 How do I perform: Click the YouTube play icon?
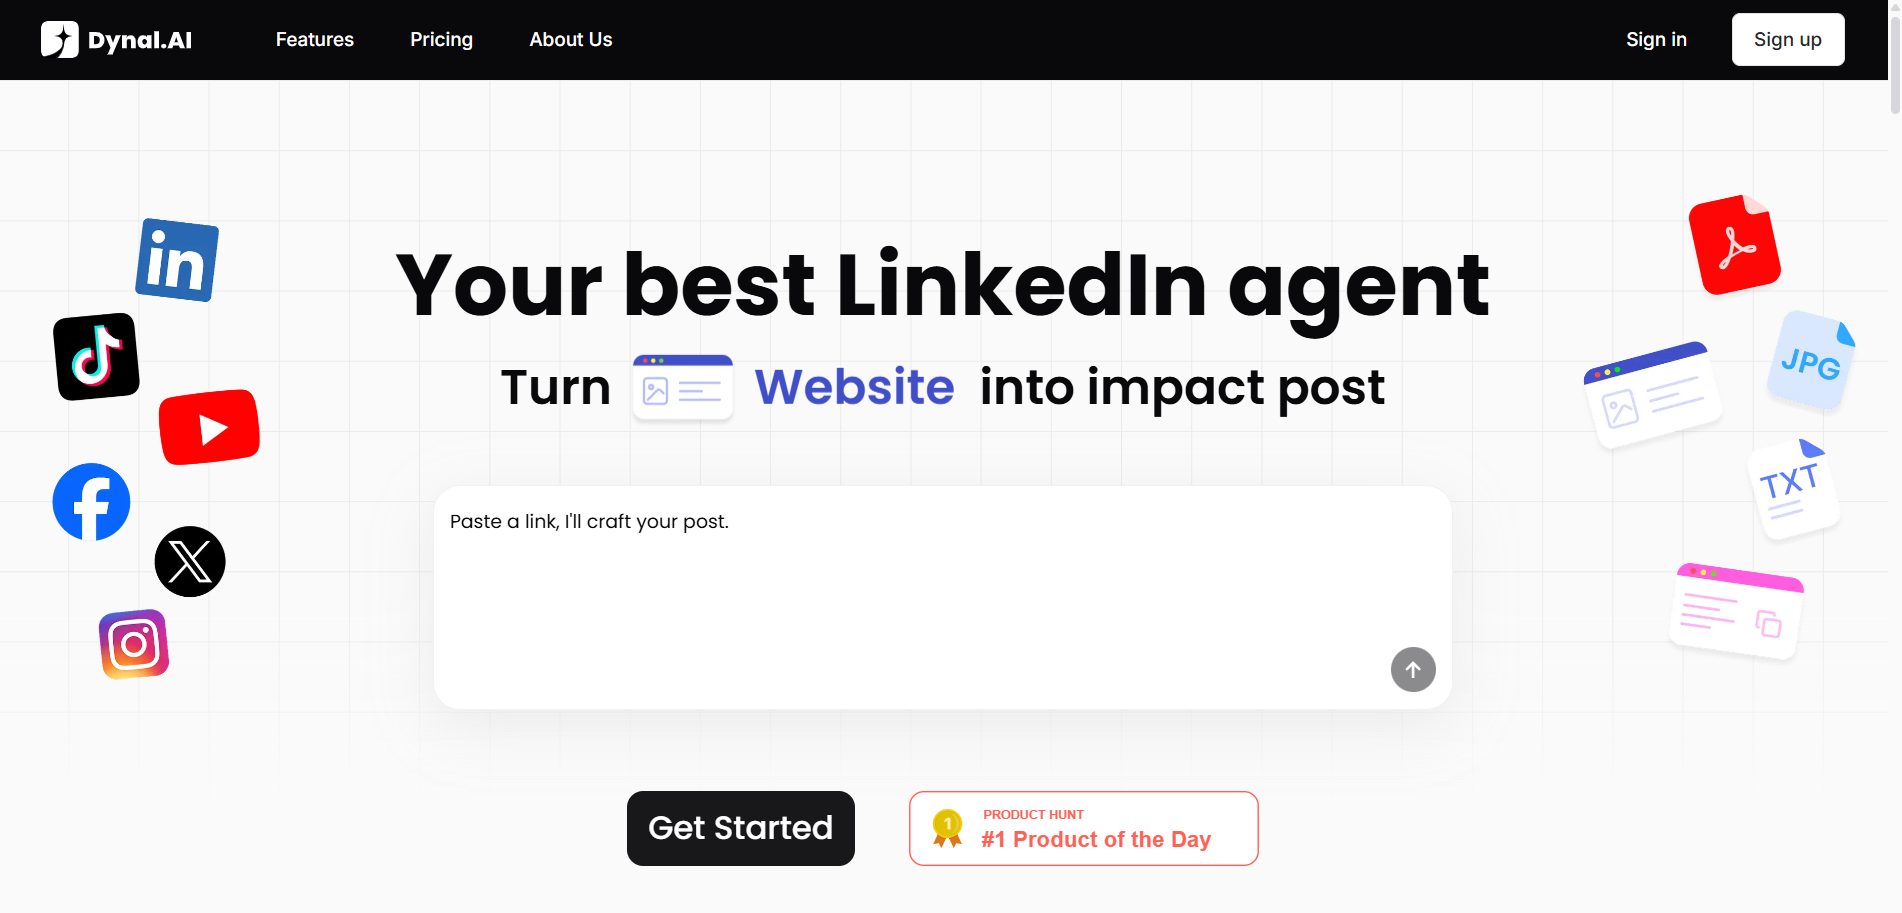tap(210, 427)
